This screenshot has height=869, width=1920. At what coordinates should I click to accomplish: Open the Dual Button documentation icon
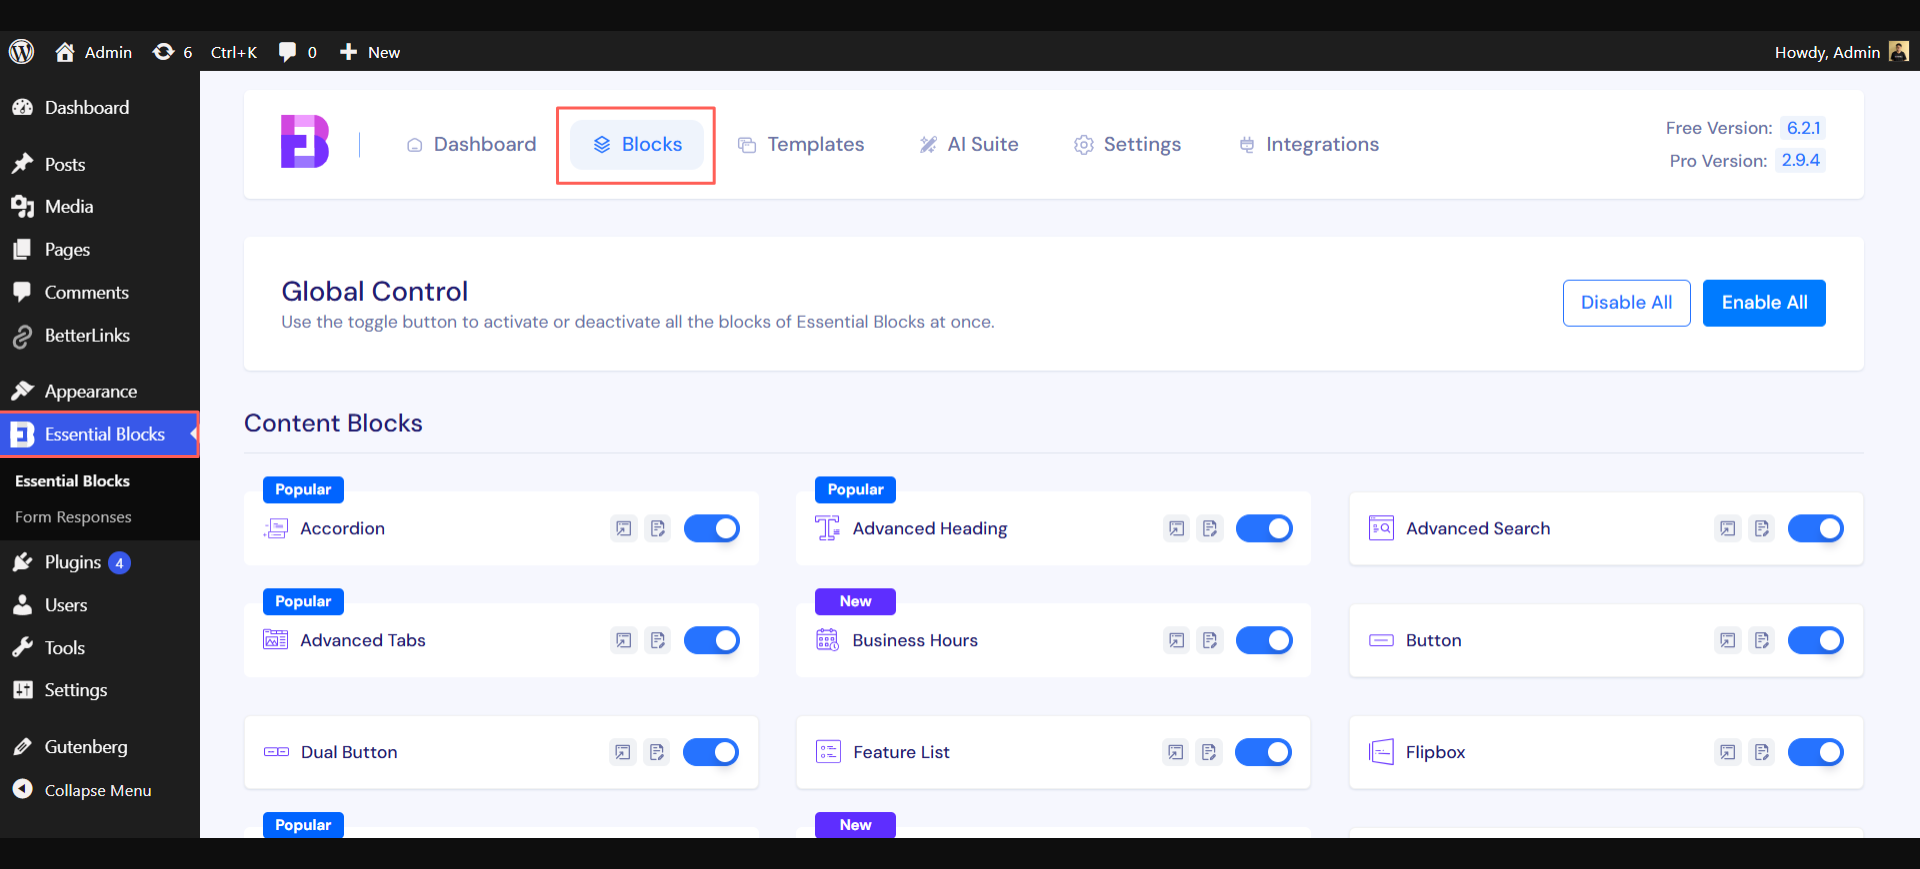657,752
